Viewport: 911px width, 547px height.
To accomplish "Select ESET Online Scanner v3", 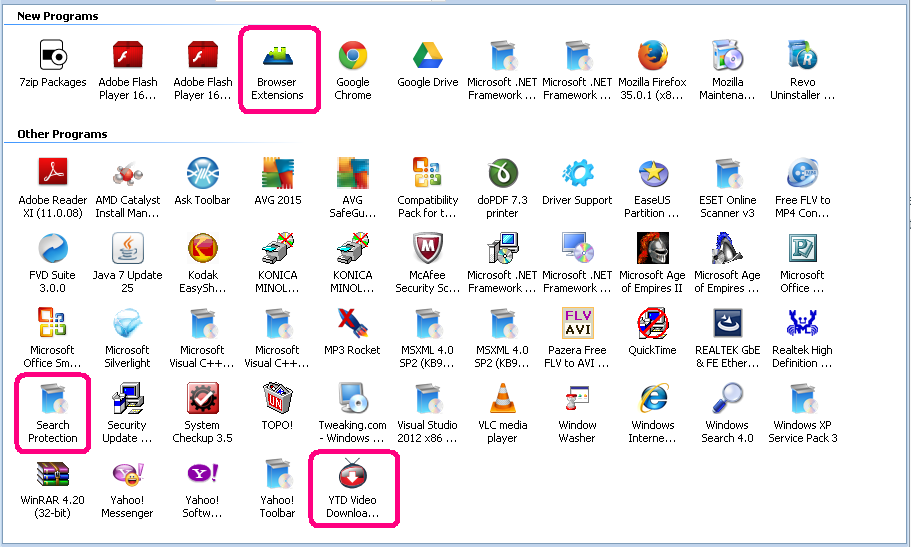I will click(x=727, y=173).
